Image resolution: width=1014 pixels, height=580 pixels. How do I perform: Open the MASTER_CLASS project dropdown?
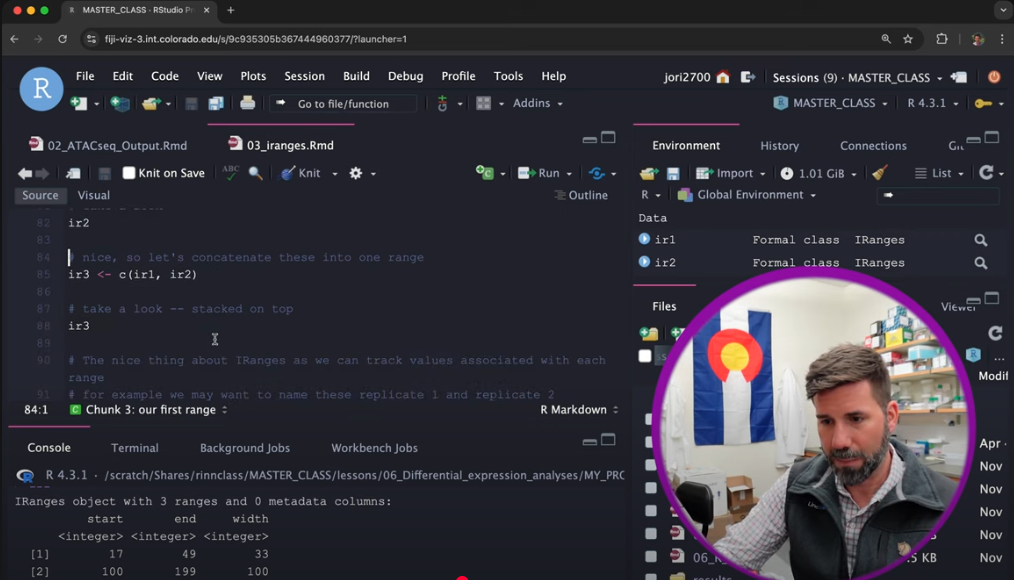tap(833, 103)
